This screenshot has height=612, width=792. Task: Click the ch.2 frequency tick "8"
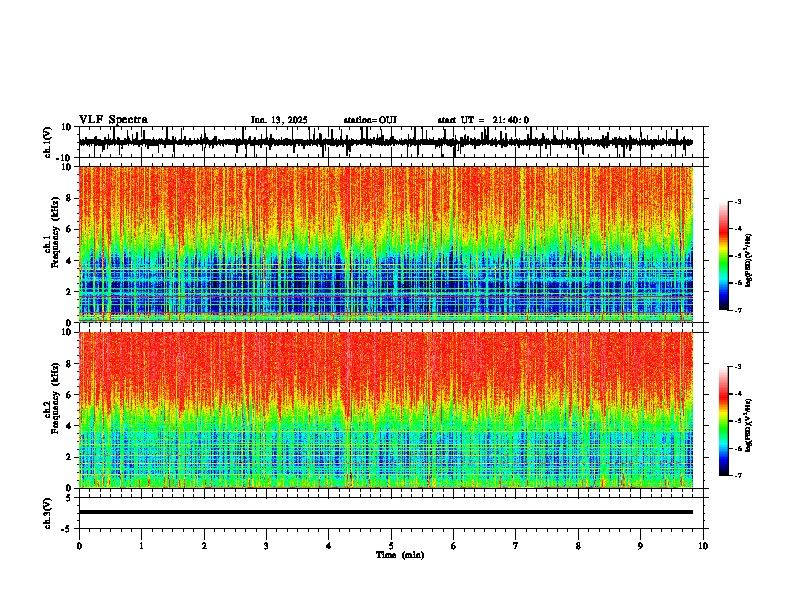[70, 364]
